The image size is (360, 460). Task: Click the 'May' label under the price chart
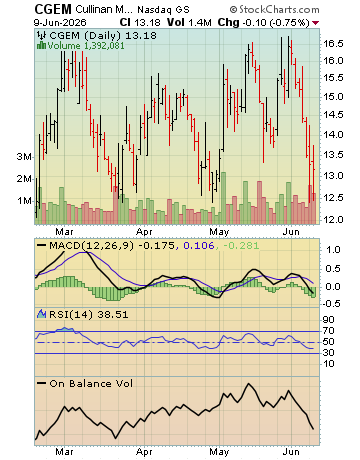click(x=219, y=231)
